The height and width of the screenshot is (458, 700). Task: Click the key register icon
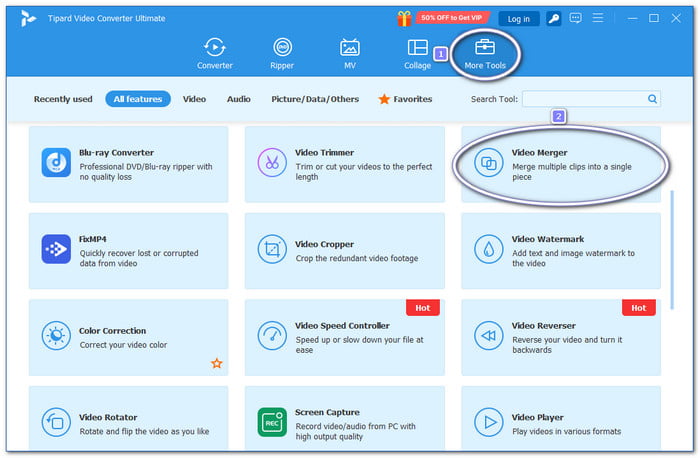pyautogui.click(x=554, y=18)
